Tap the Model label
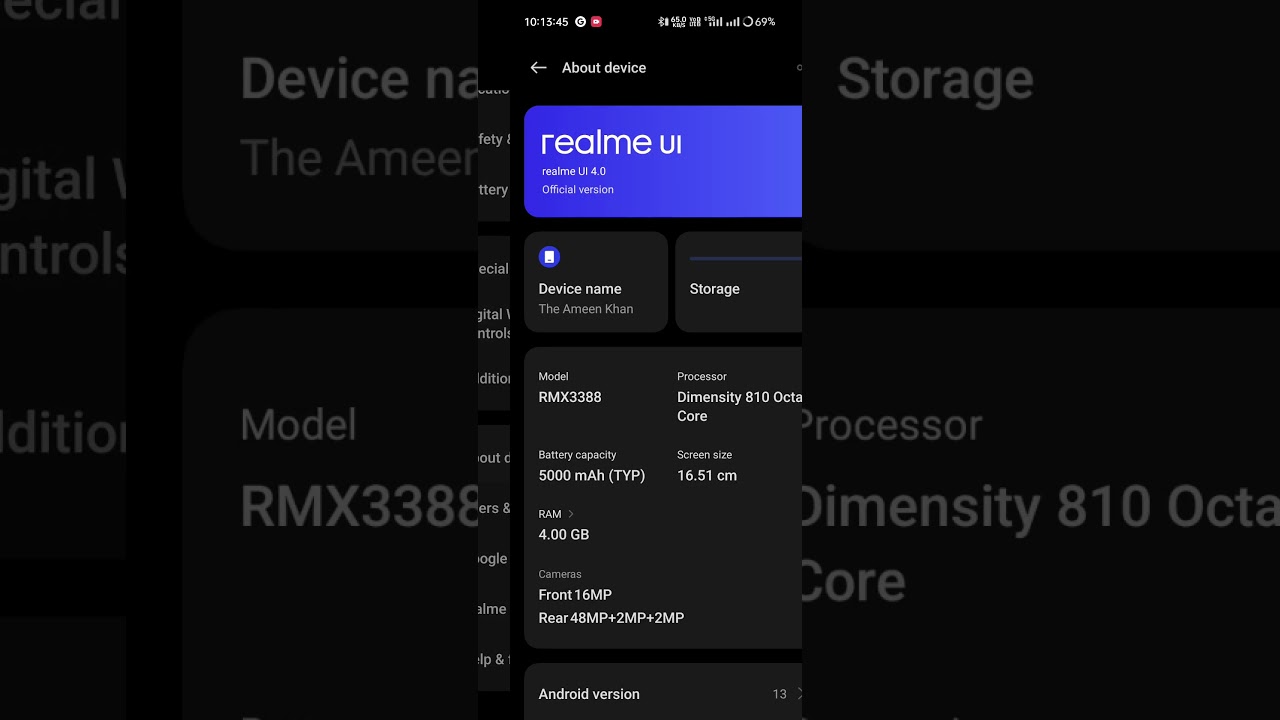The image size is (1280, 720). click(x=553, y=376)
